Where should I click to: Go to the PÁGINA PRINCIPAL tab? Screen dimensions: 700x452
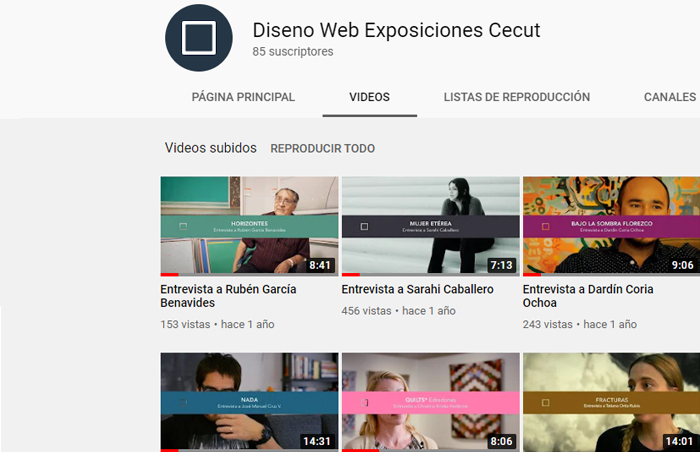(x=243, y=97)
